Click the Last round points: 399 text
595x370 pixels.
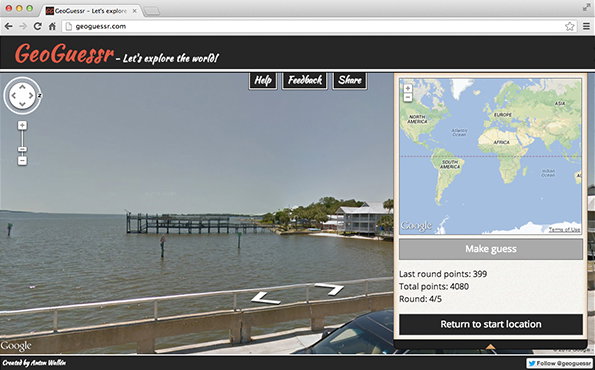(x=443, y=274)
